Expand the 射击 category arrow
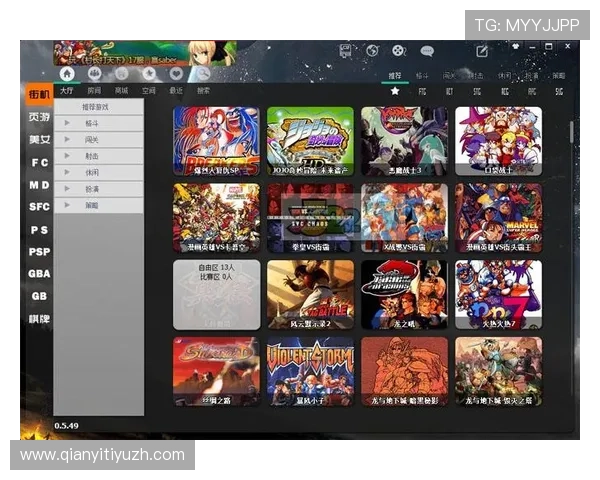 (67, 155)
